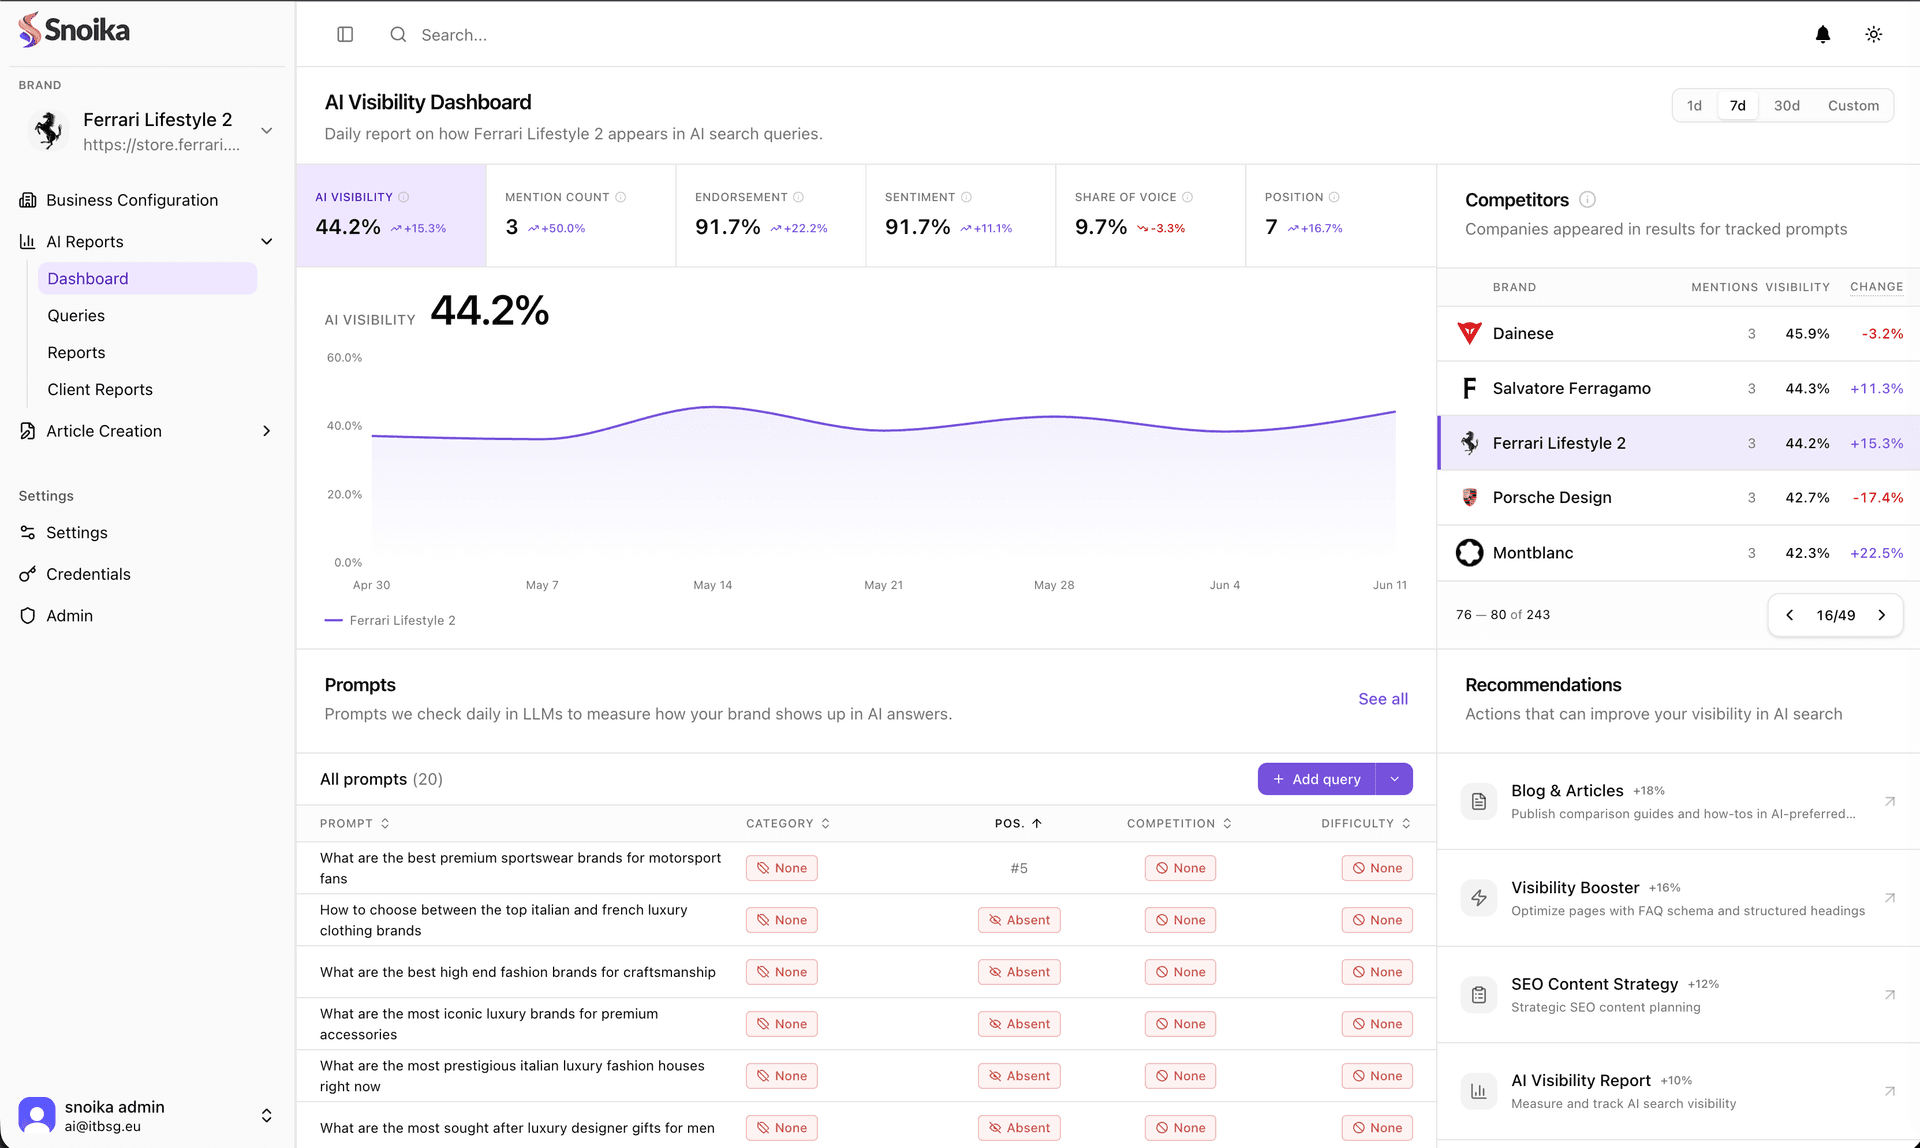Open Credentials in sidebar

[x=88, y=575]
